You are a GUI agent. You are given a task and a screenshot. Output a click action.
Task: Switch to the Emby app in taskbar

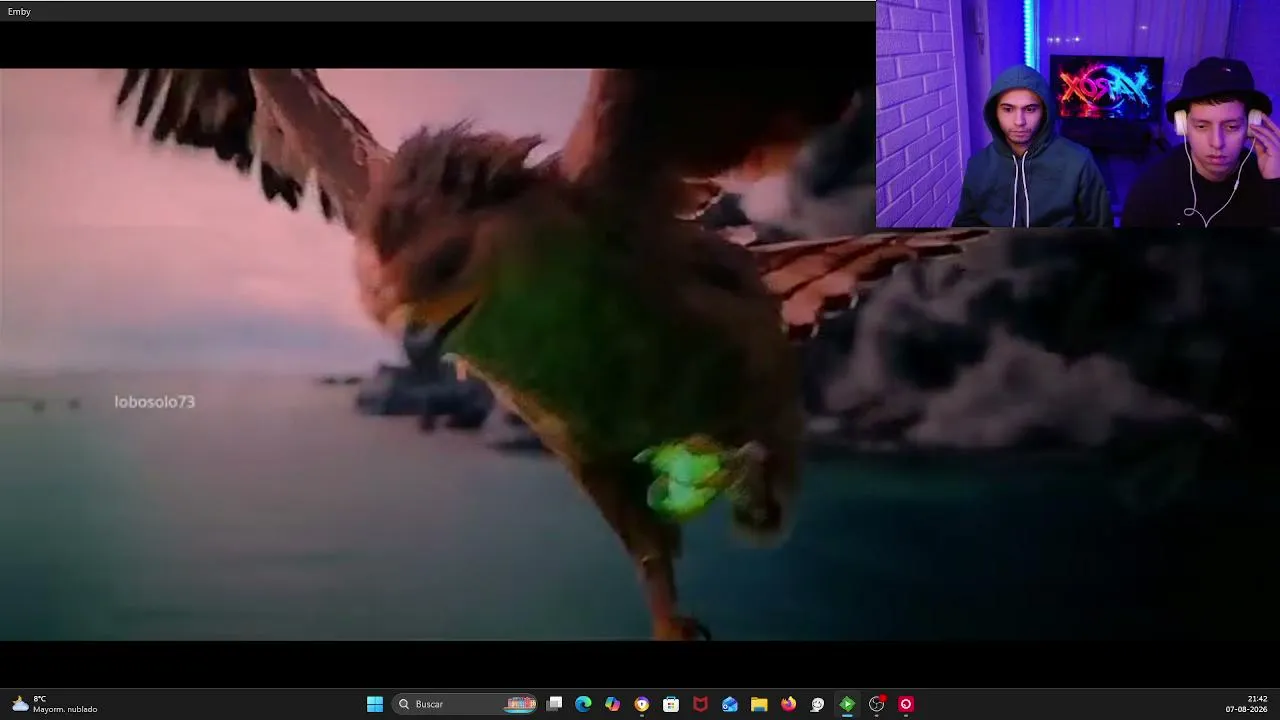tap(847, 704)
